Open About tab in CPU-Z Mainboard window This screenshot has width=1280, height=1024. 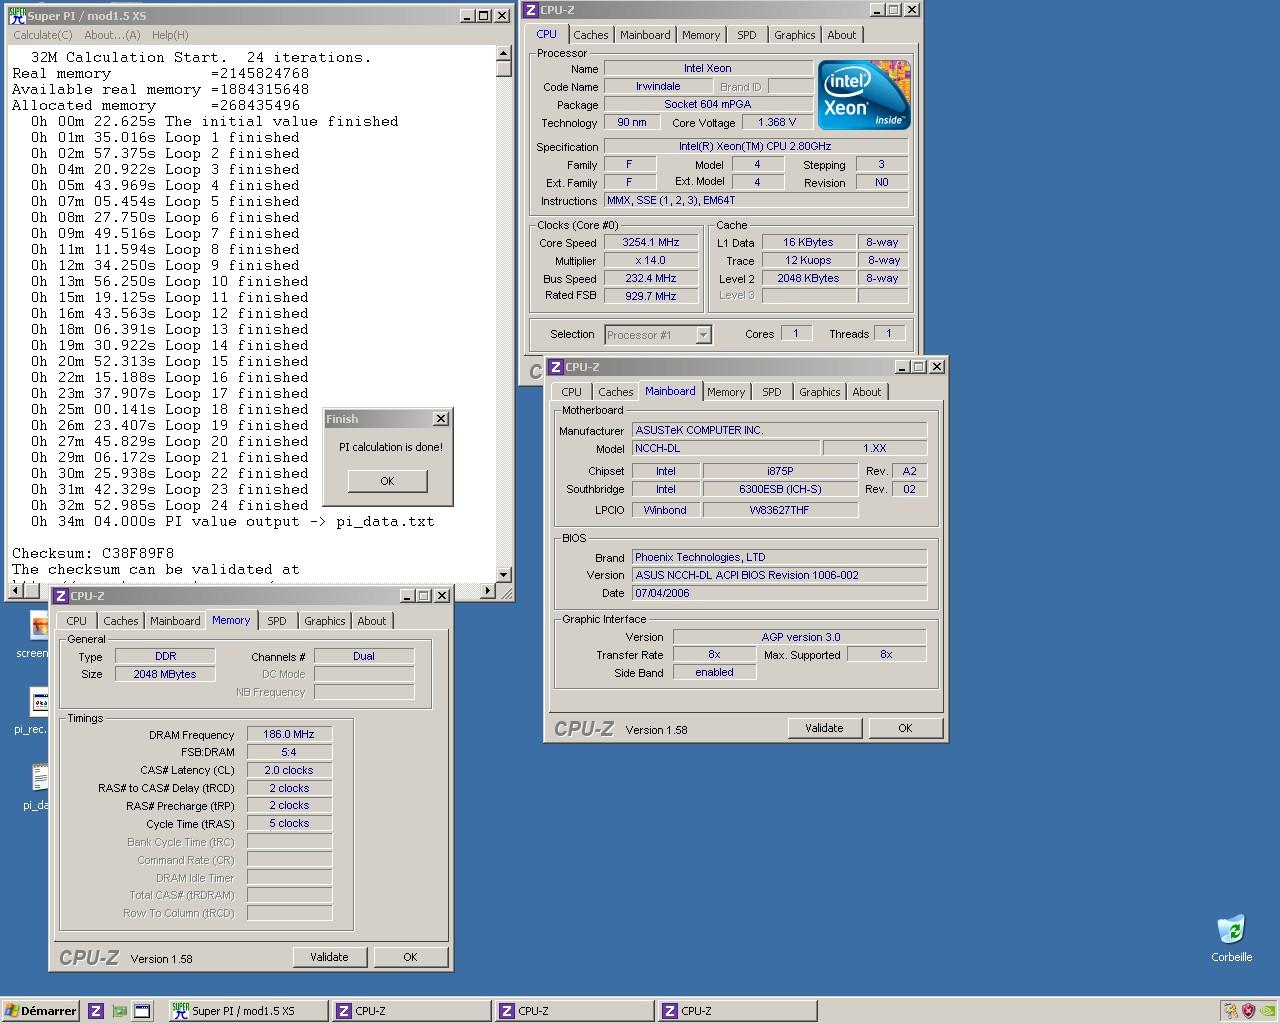click(867, 392)
